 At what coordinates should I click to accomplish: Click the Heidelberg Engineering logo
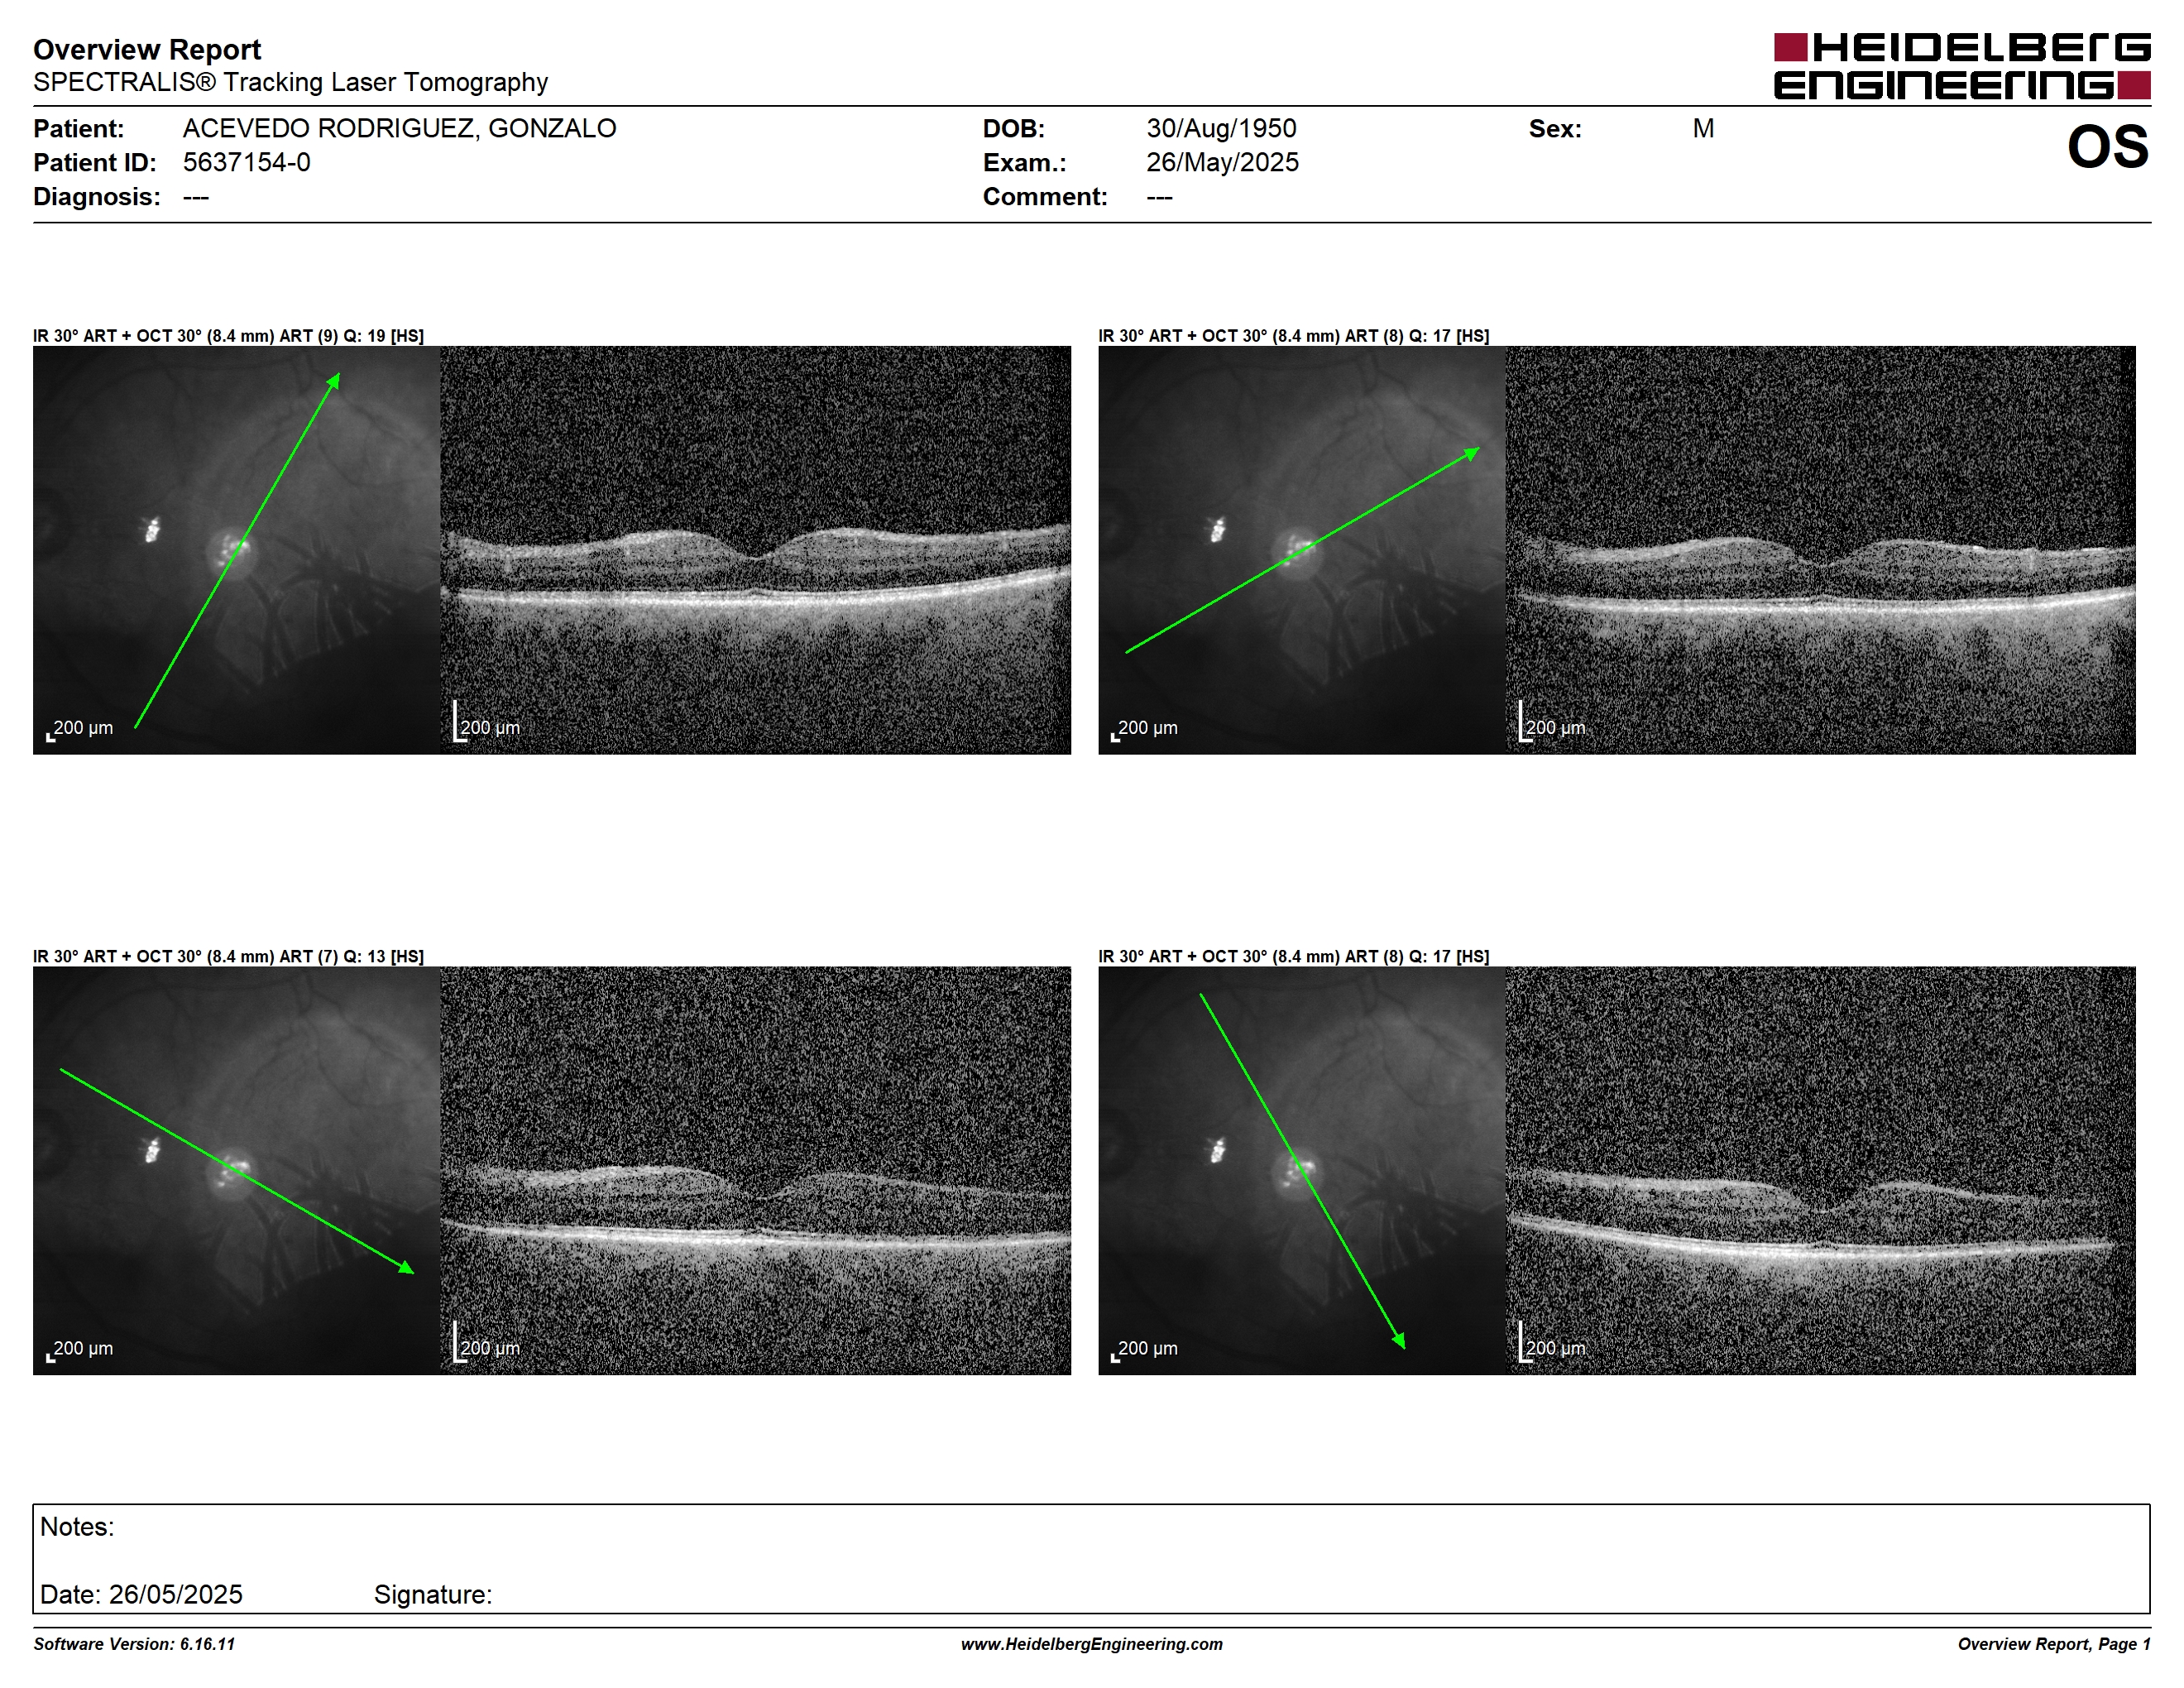coord(1962,66)
